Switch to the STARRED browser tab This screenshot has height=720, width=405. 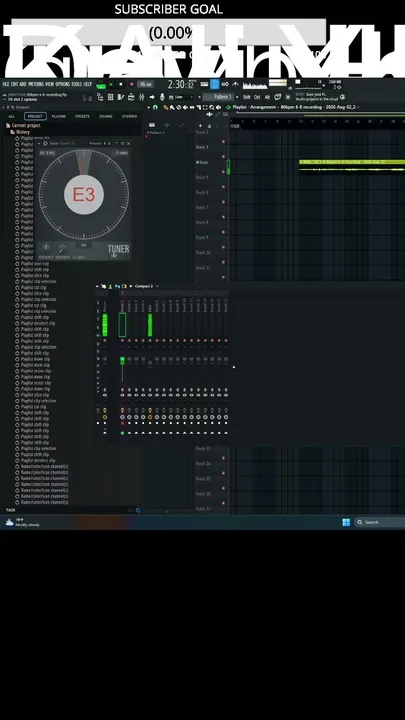[x=129, y=116]
